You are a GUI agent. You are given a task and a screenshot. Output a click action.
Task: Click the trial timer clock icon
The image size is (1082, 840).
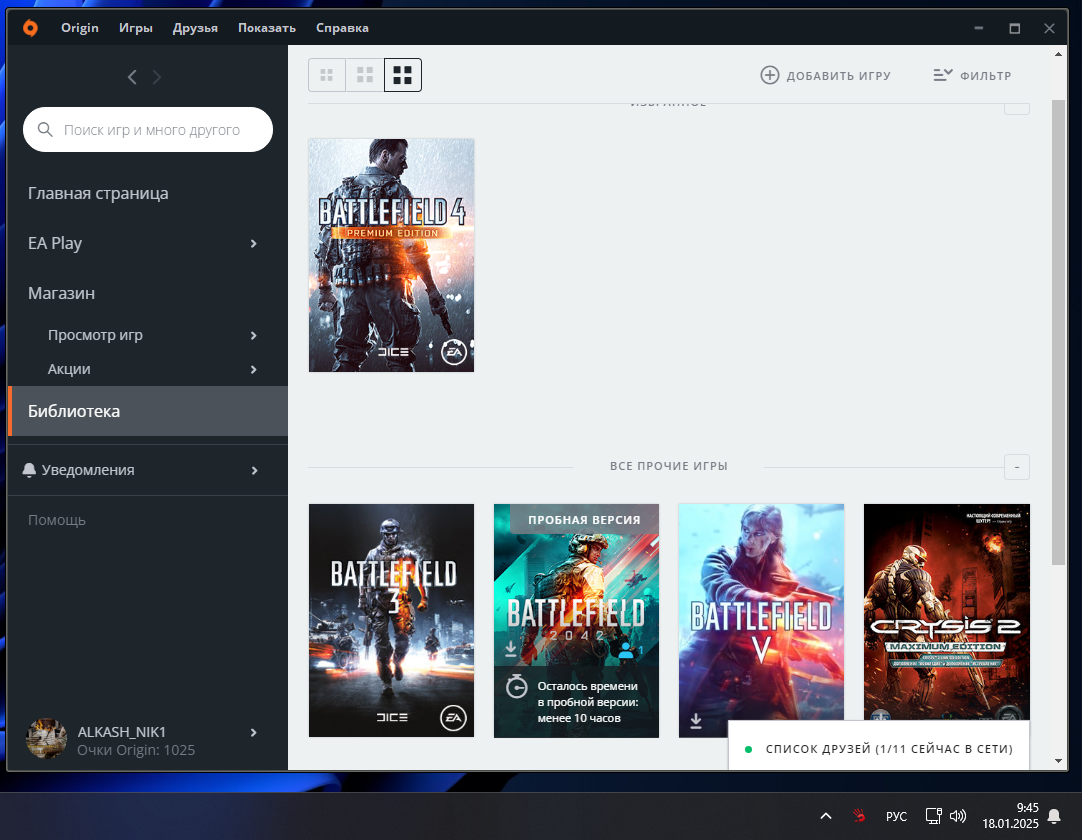coord(517,686)
